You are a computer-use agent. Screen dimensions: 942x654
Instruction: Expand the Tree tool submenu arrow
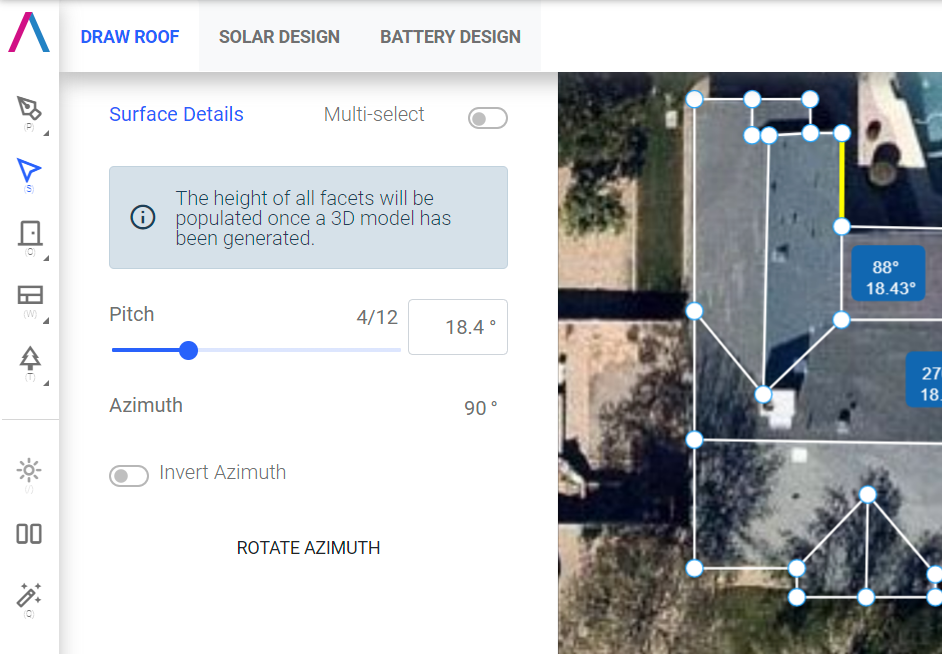pos(47,382)
